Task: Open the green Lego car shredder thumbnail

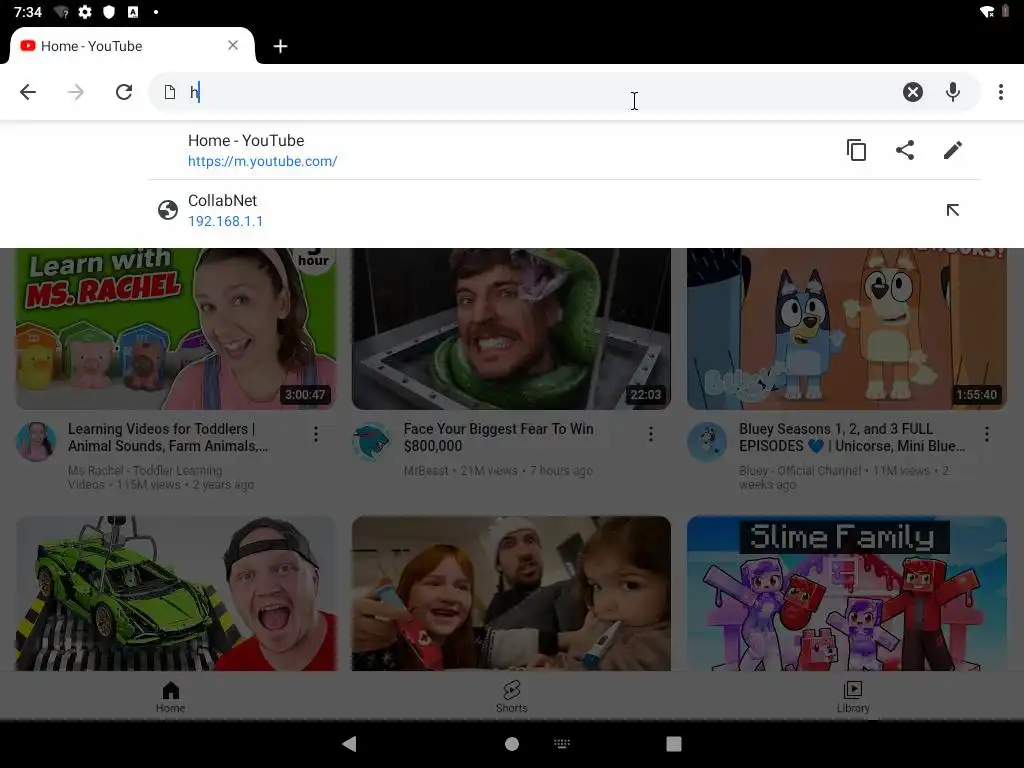Action: coord(176,593)
